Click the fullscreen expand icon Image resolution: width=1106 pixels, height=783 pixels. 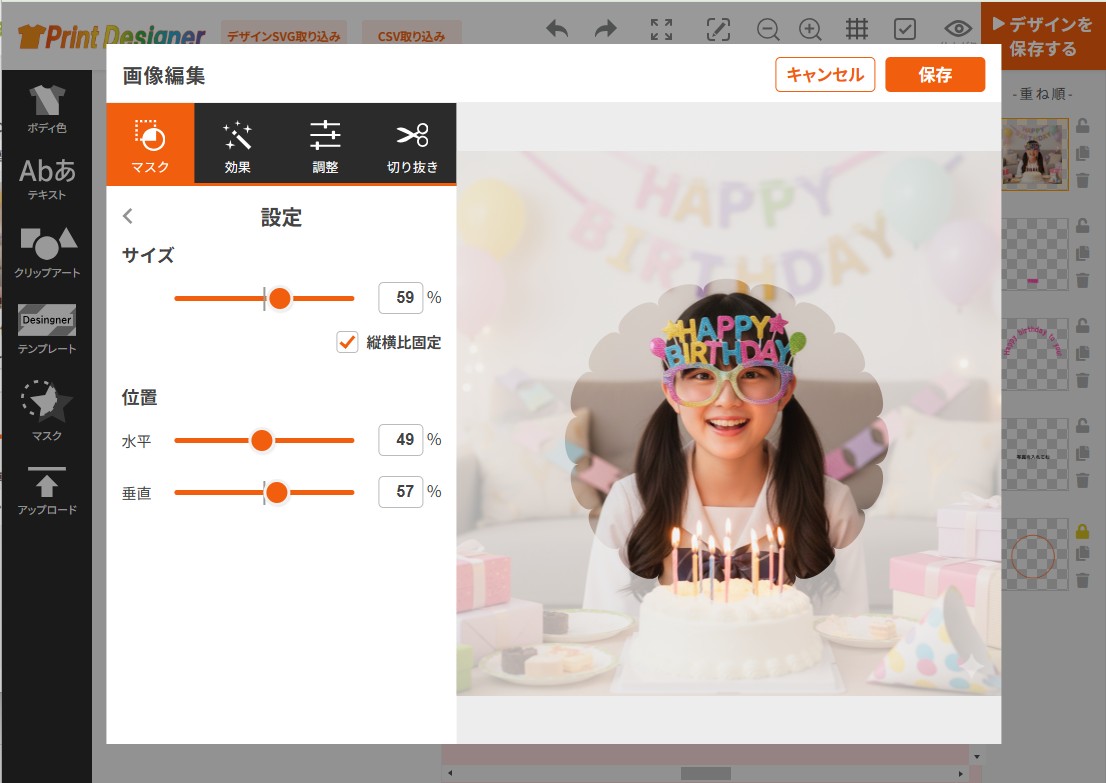coord(661,29)
